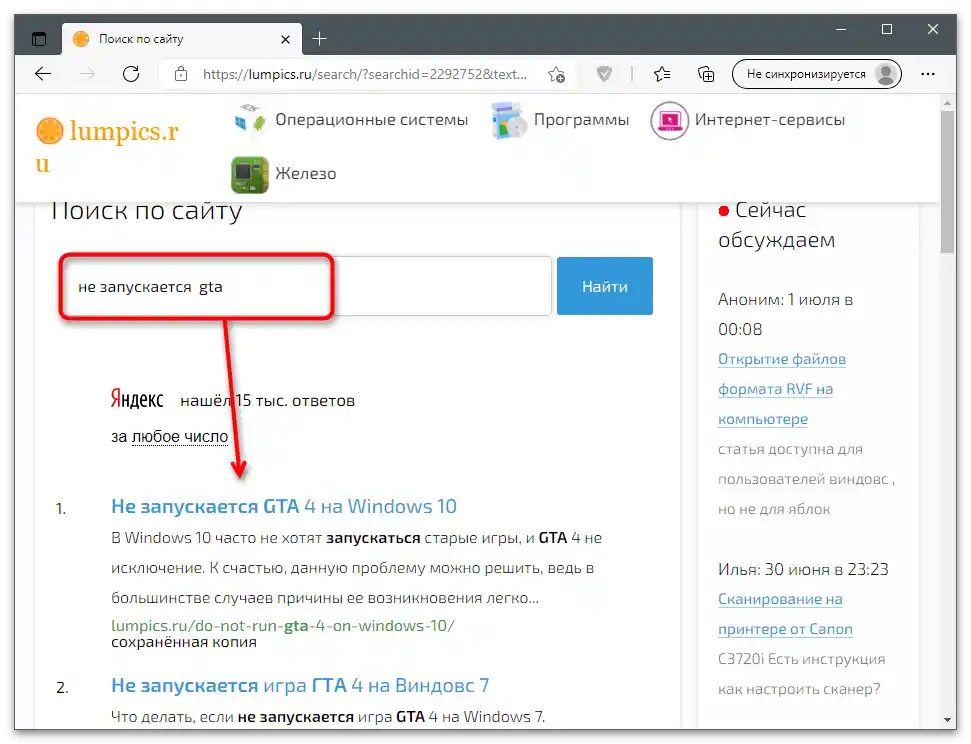Click the Операционные системы icon
This screenshot has width=971, height=744.
[250, 118]
